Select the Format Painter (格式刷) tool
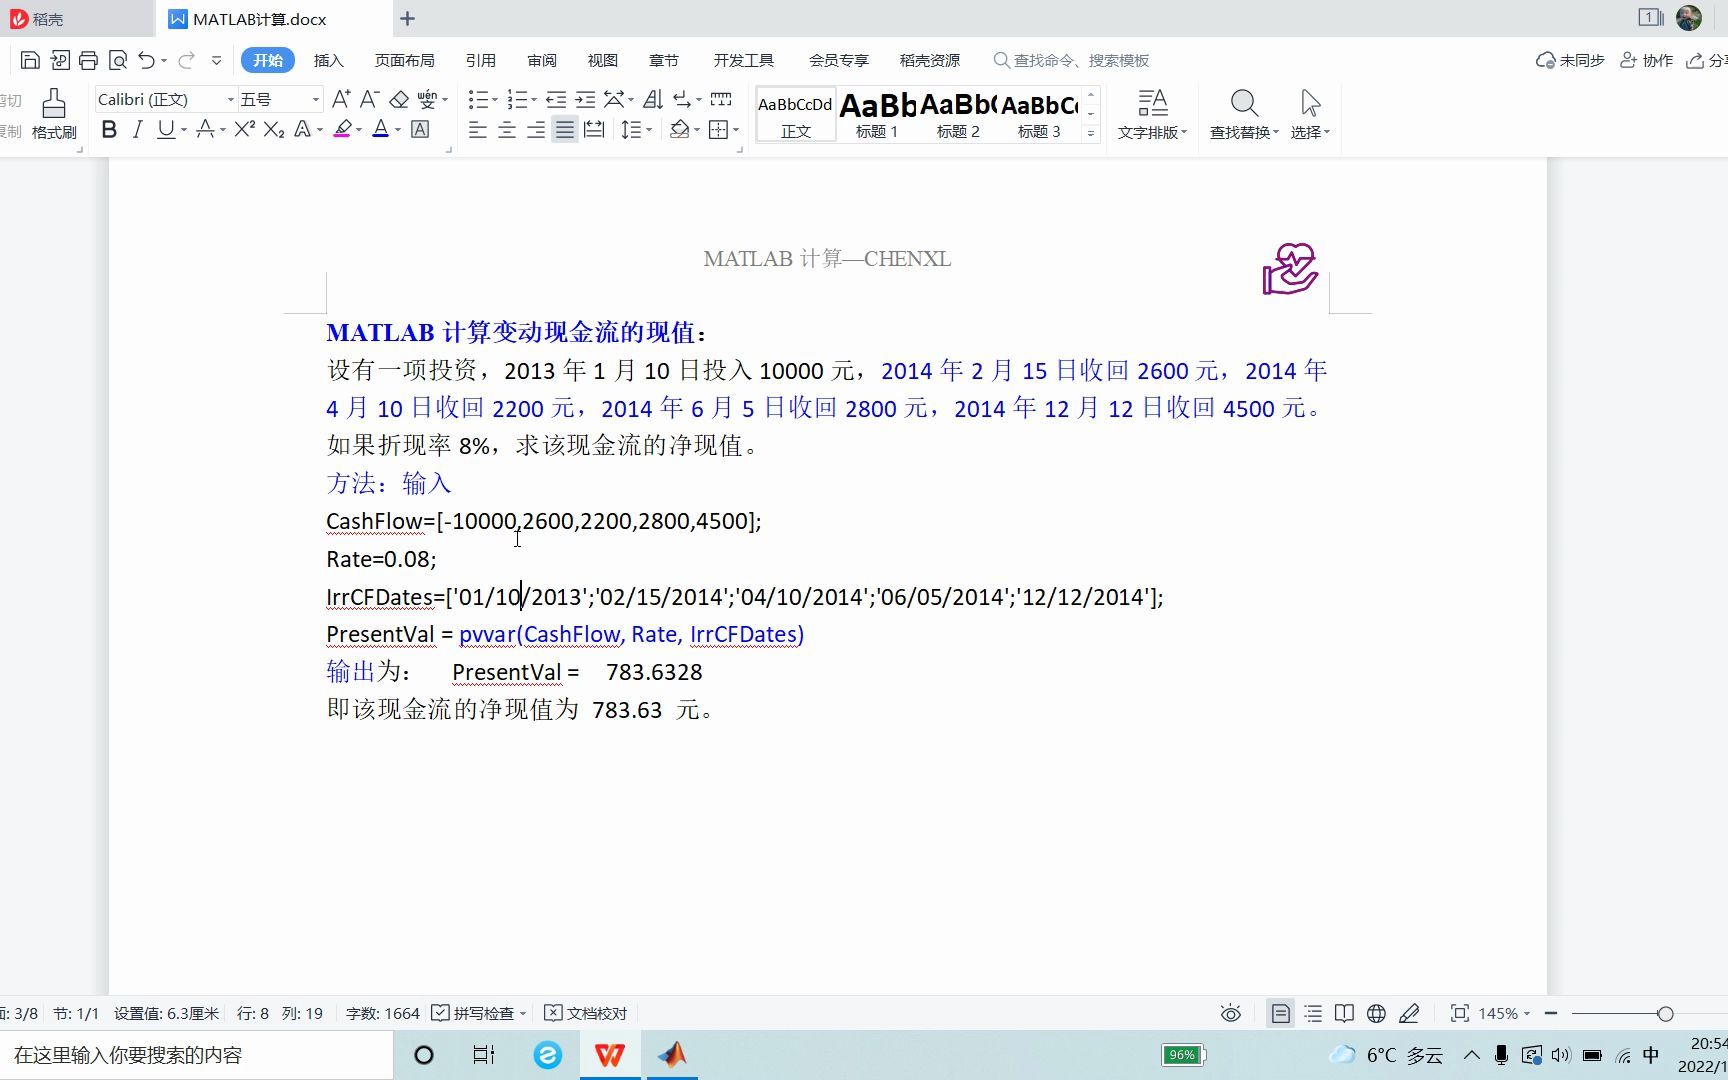Screen dimensions: 1728x1080 pyautogui.click(x=54, y=114)
